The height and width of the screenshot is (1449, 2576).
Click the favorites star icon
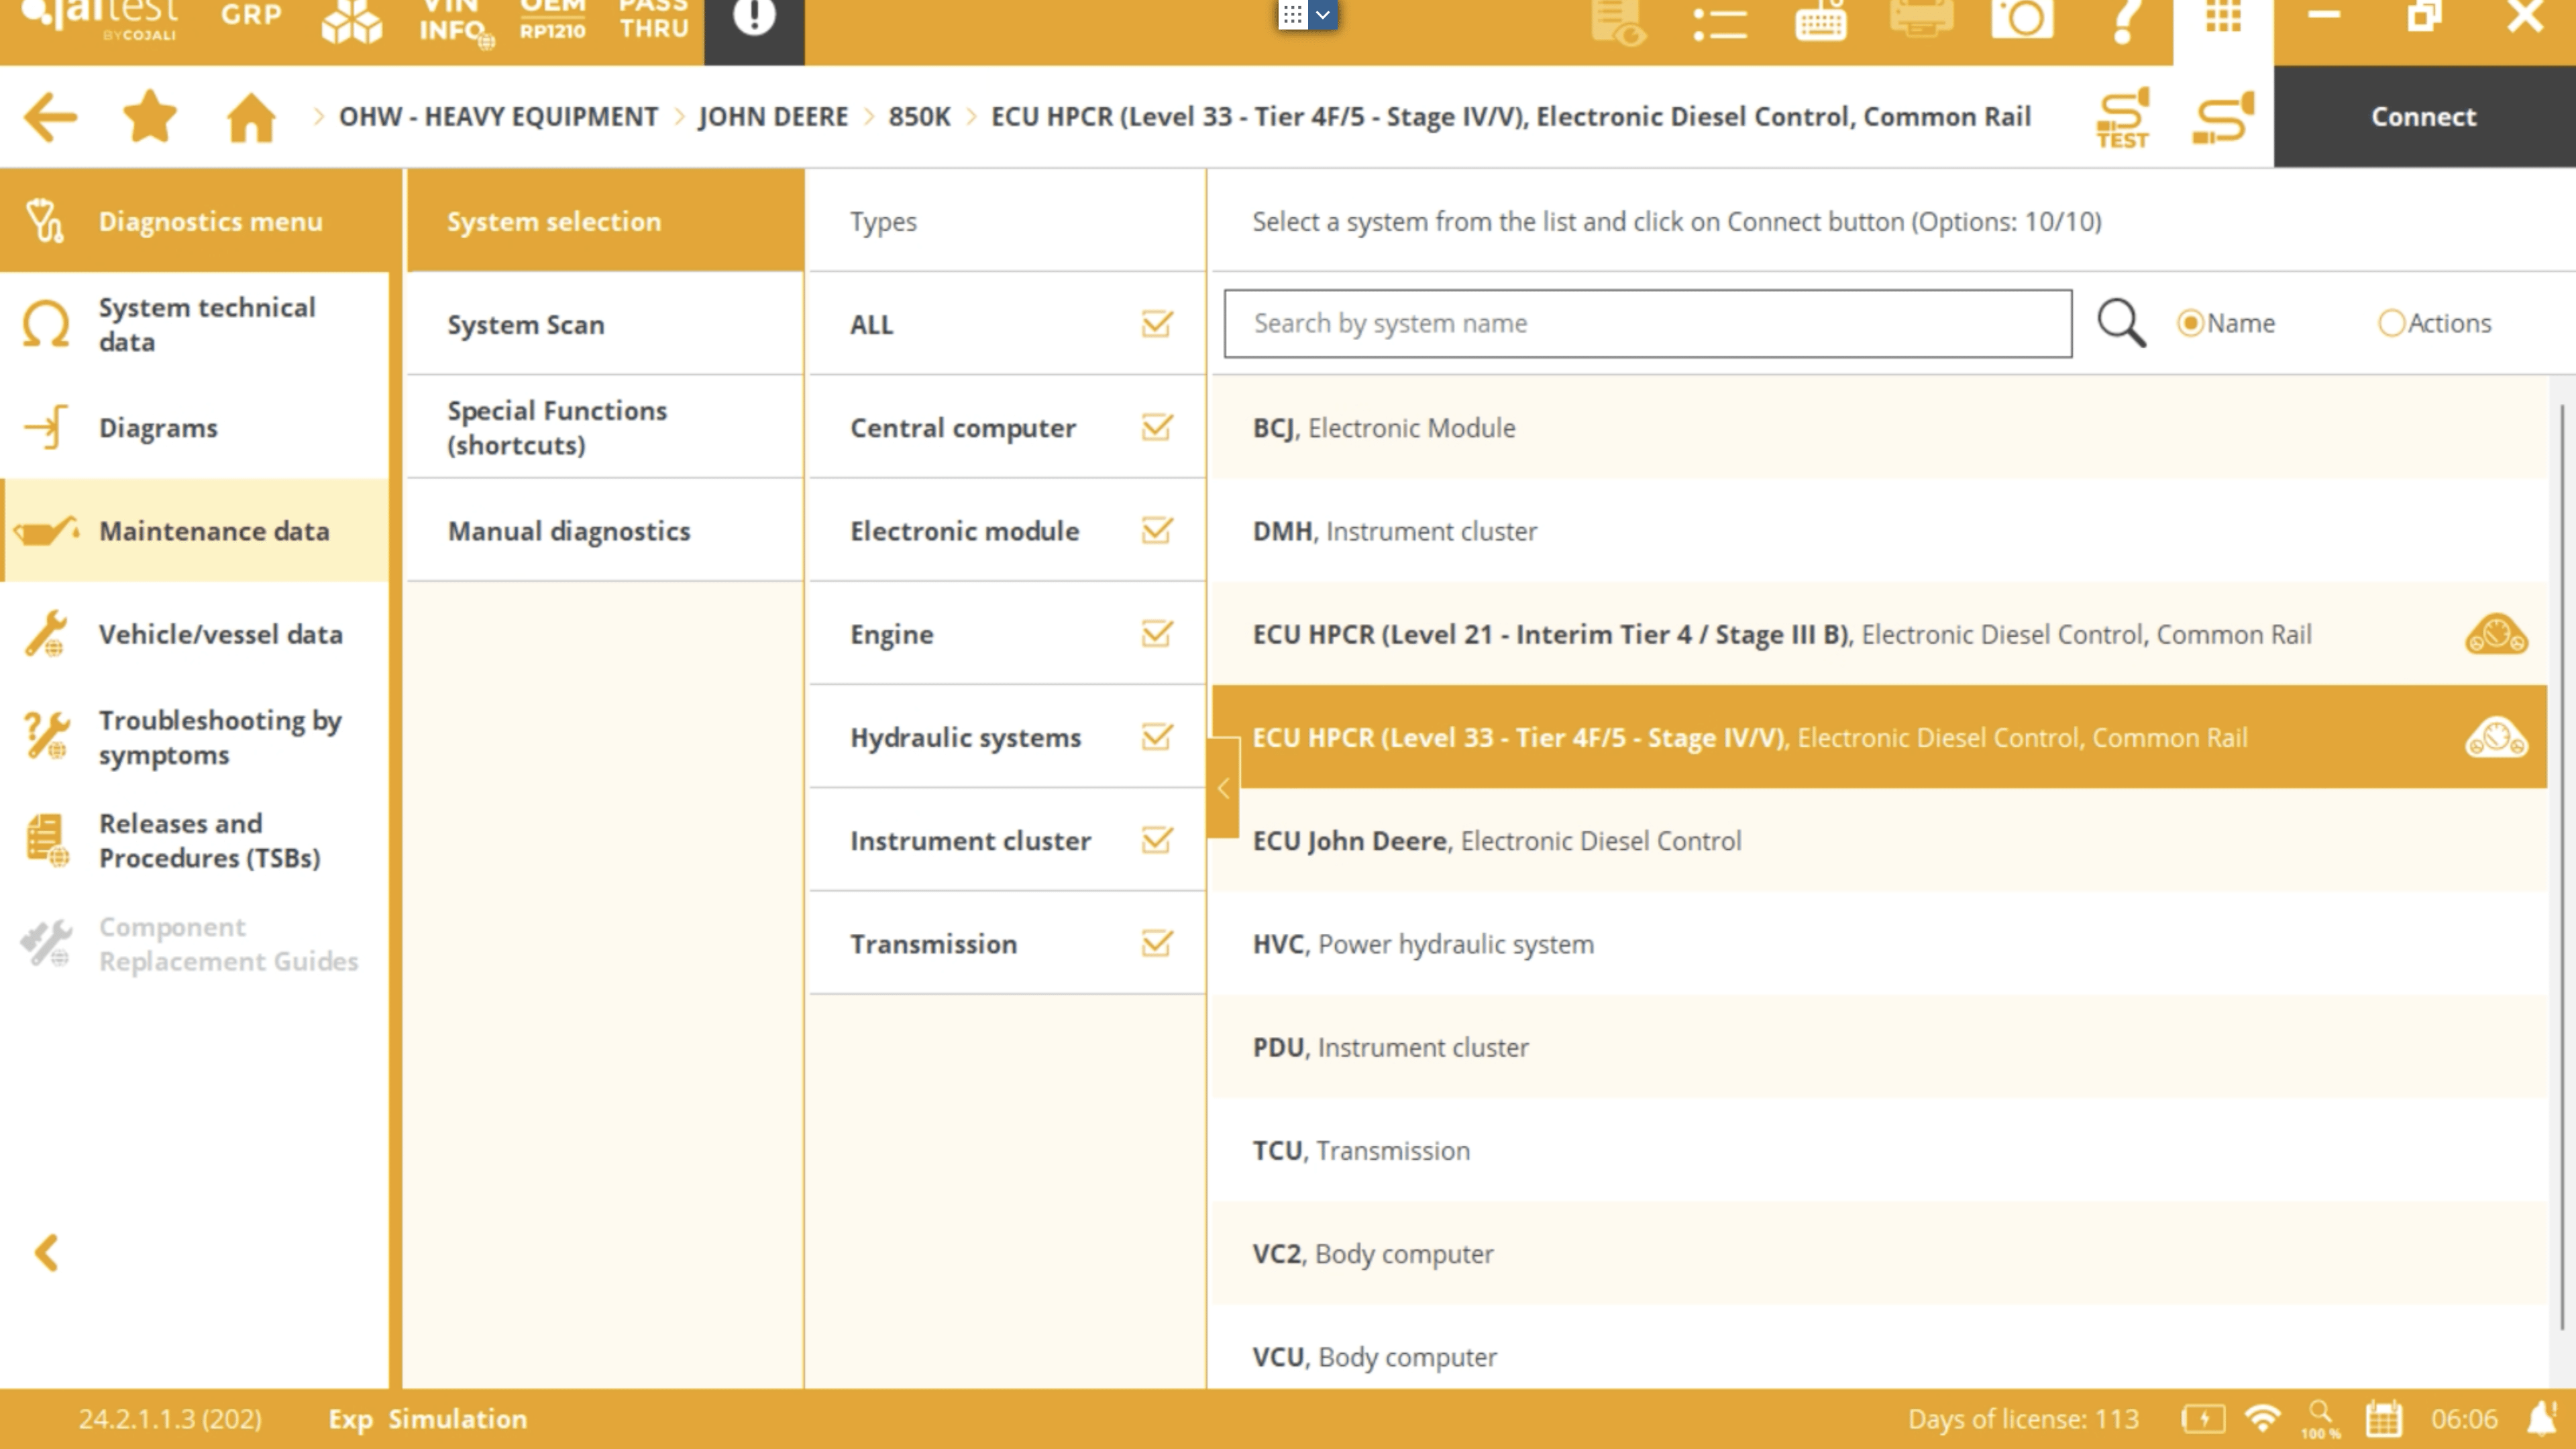pyautogui.click(x=150, y=117)
